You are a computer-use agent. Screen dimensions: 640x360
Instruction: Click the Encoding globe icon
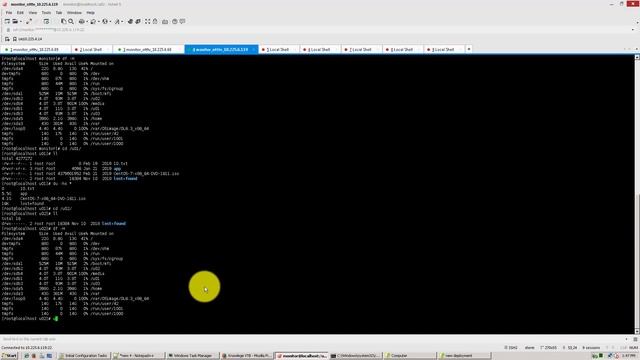(x=105, y=21)
